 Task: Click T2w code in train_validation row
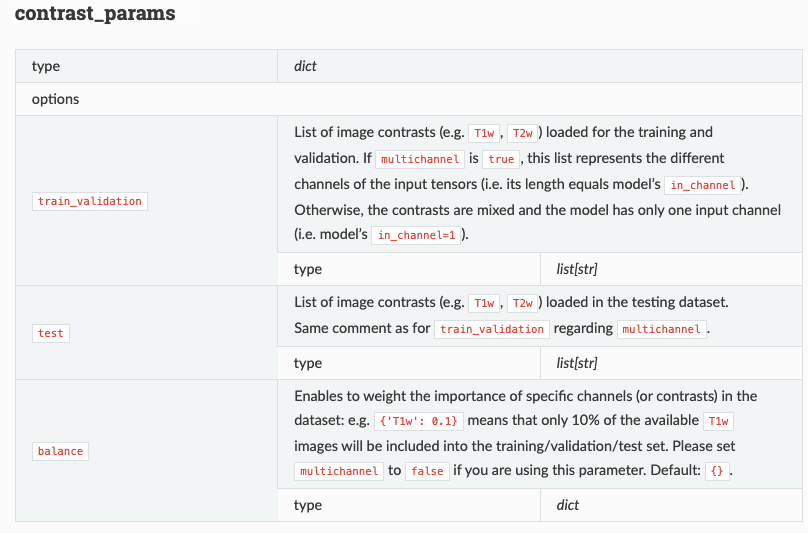(524, 133)
